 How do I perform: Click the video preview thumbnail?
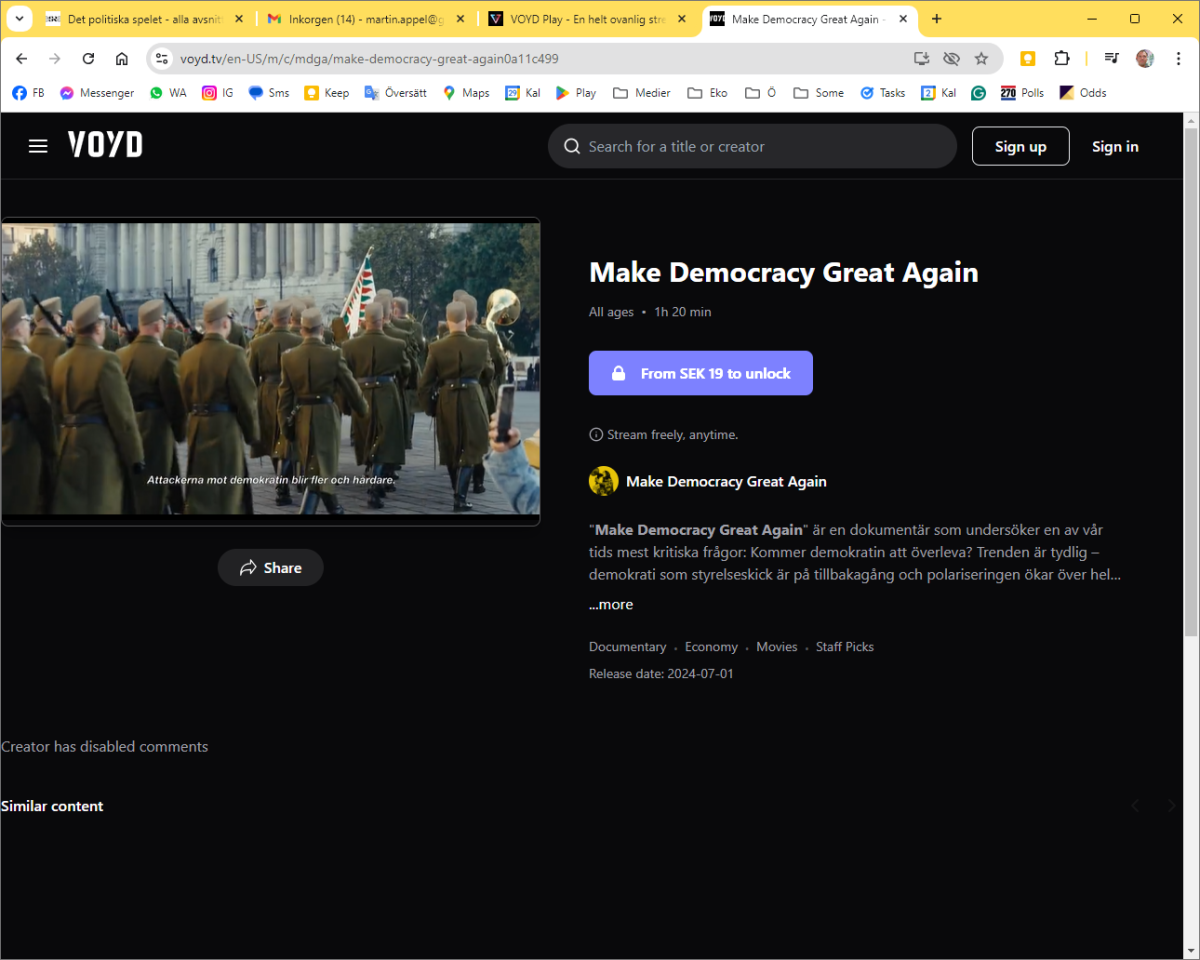tap(270, 370)
